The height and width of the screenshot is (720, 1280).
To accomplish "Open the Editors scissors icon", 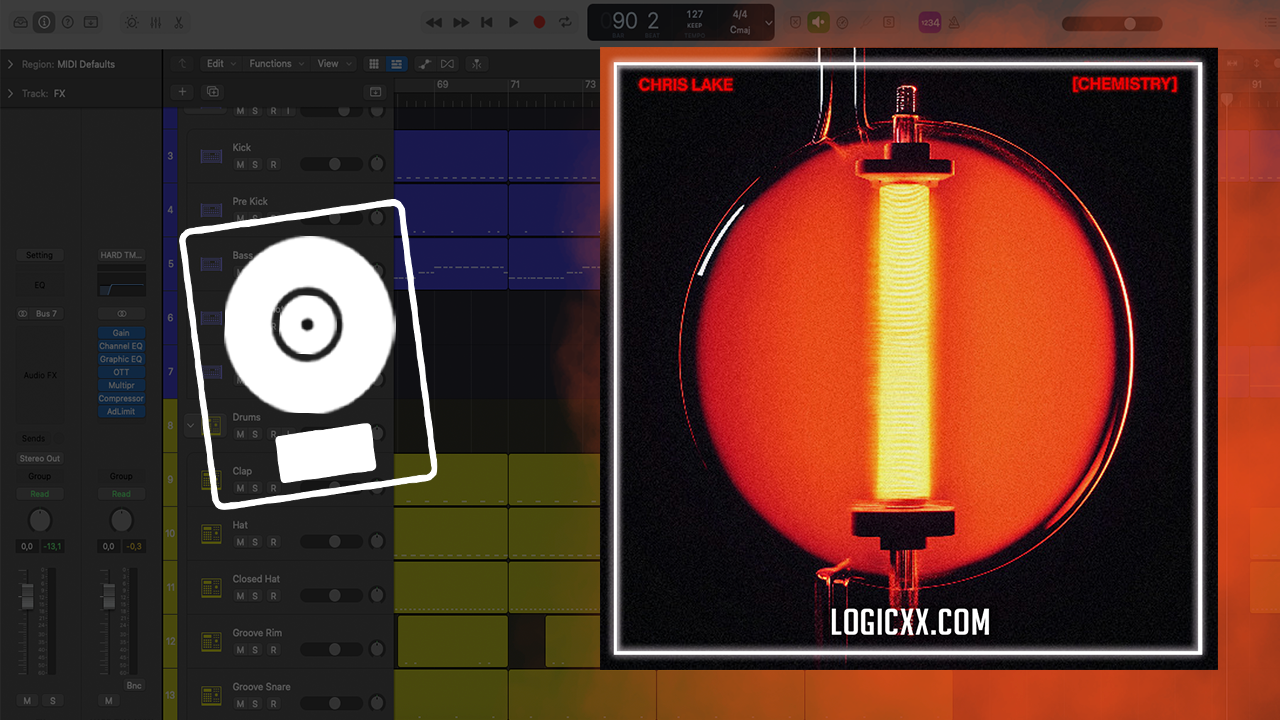I will 178,22.
